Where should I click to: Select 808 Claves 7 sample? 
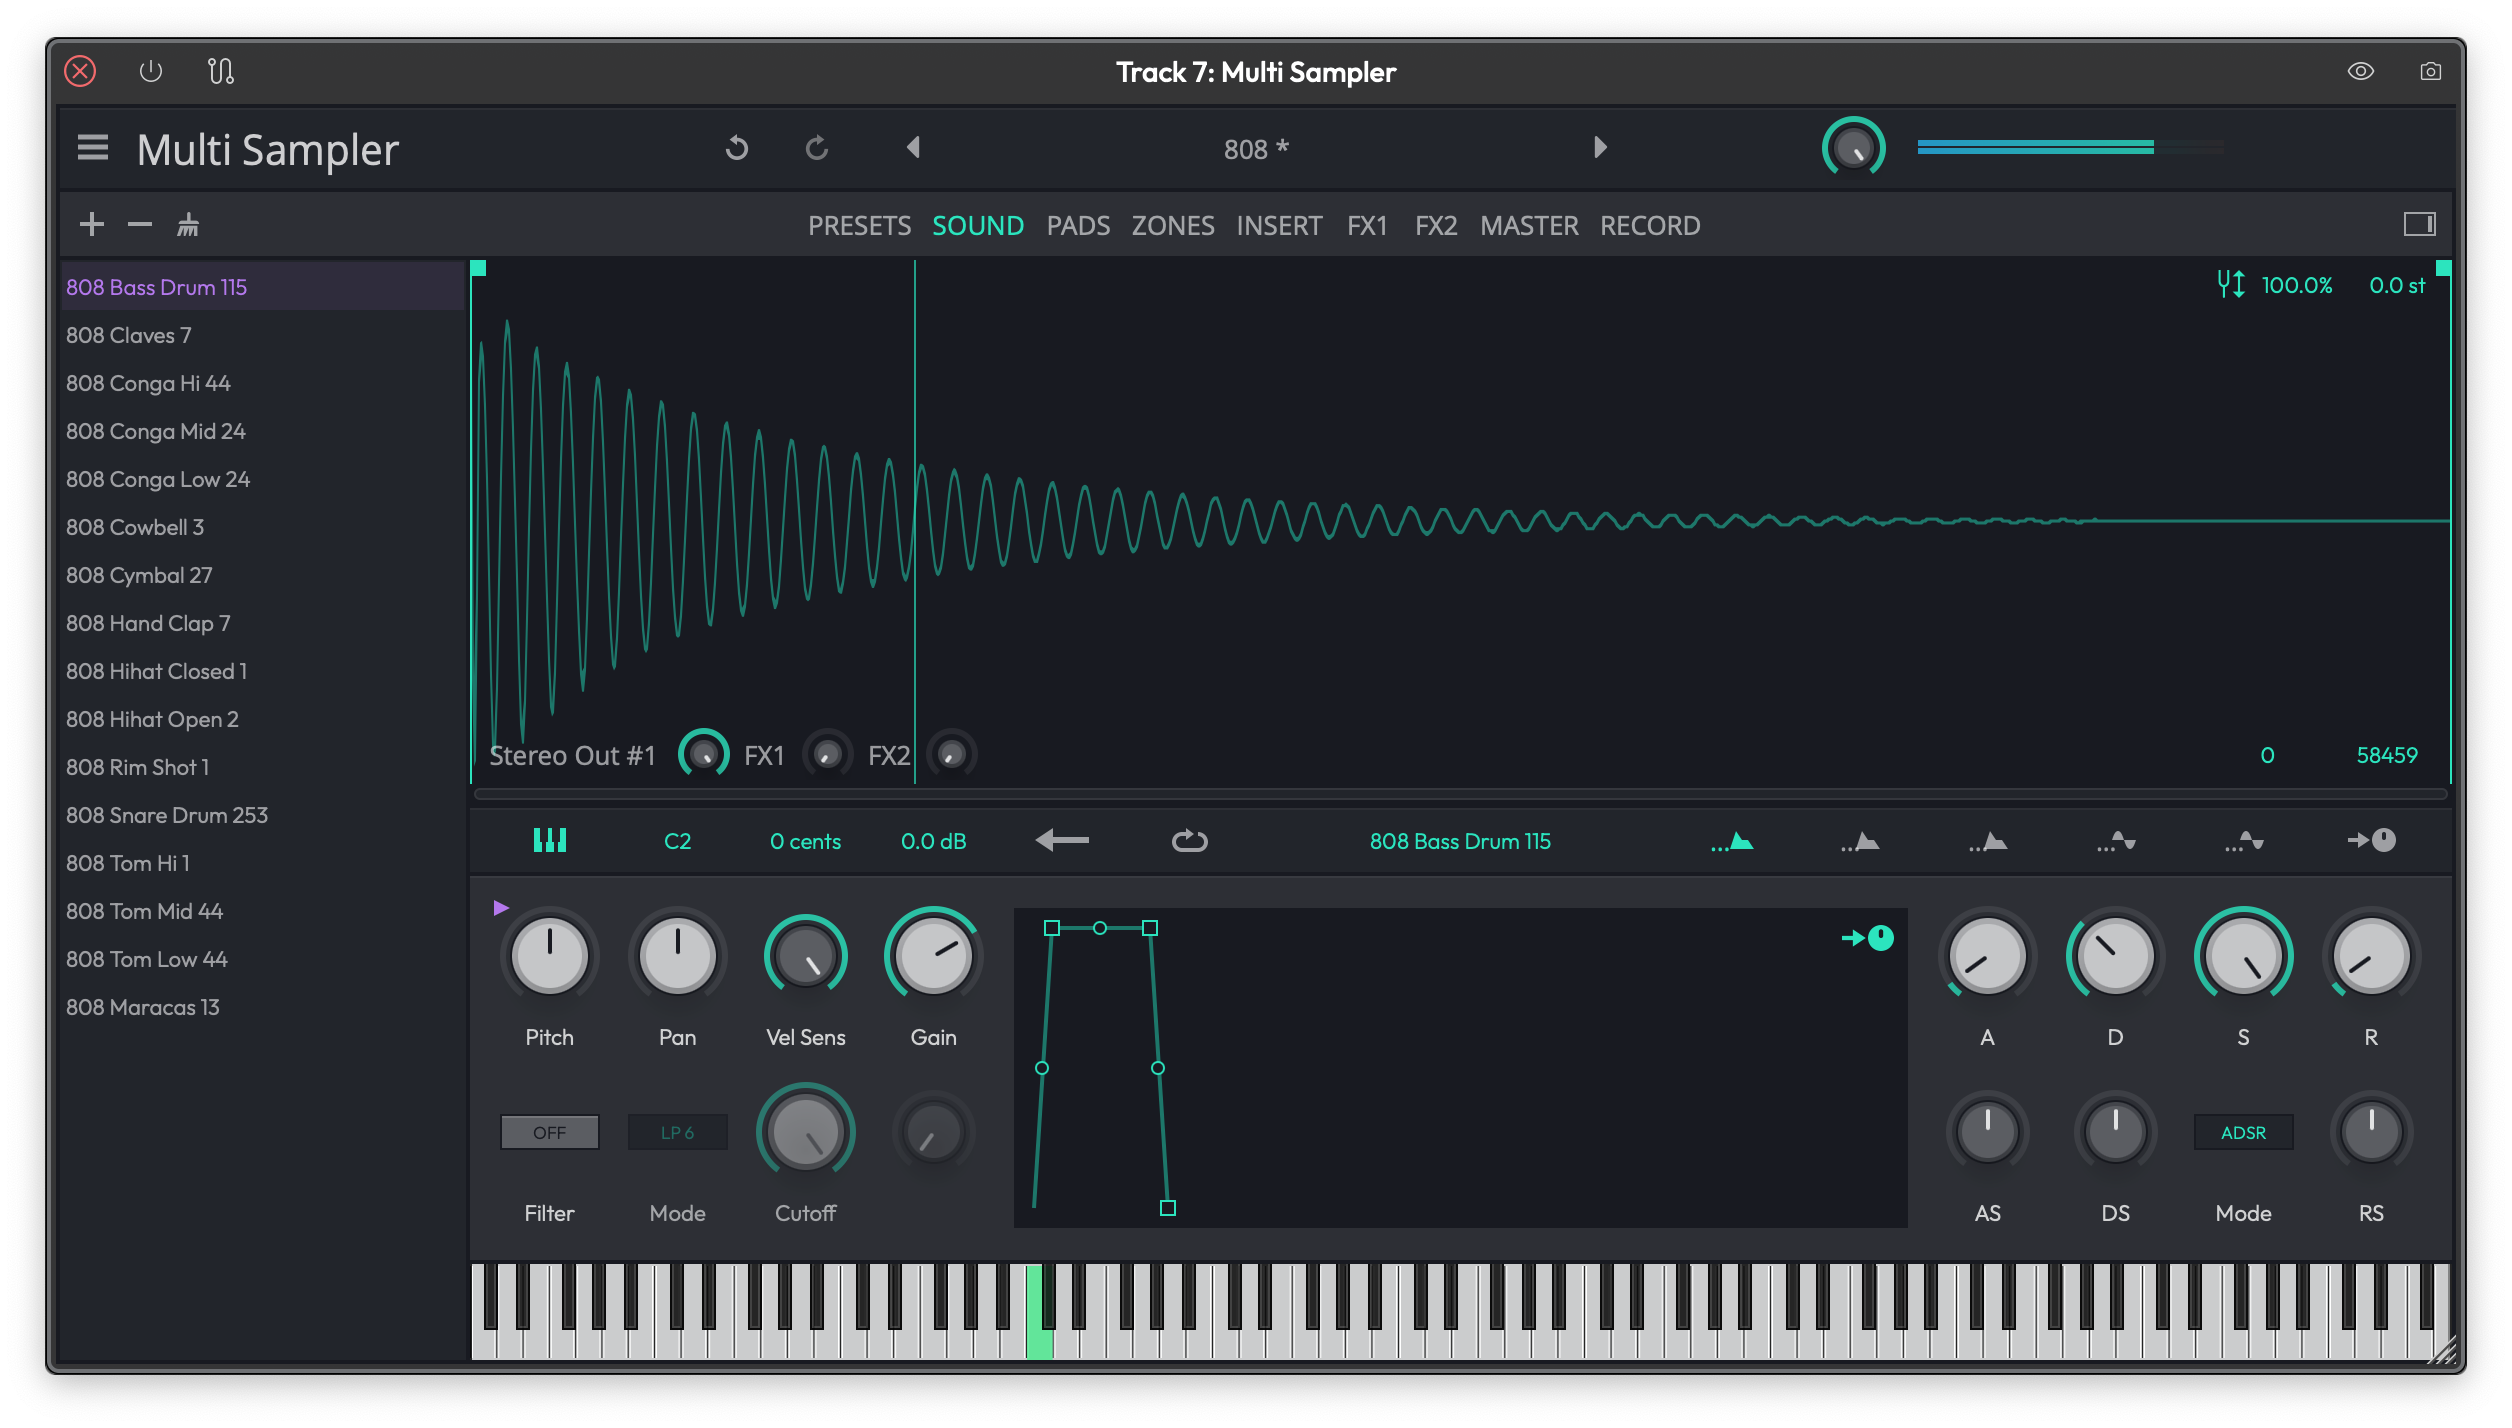[x=262, y=335]
